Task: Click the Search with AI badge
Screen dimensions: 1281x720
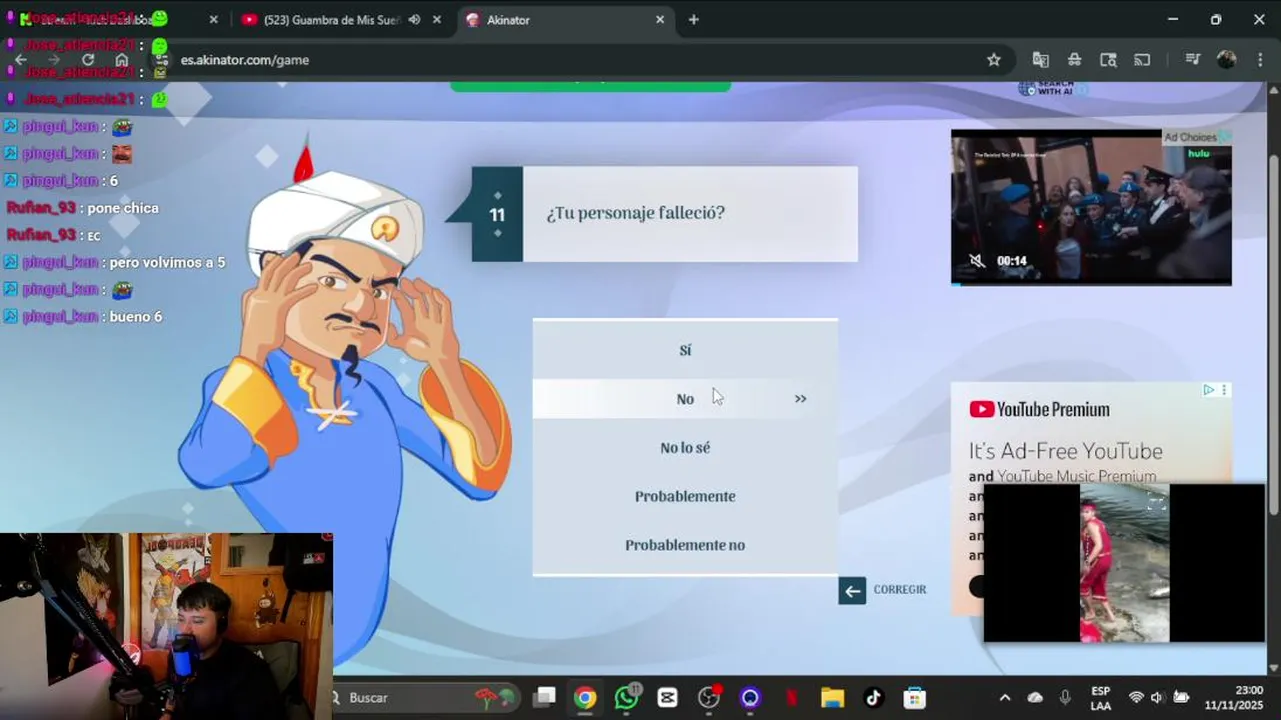Action: [x=1054, y=88]
